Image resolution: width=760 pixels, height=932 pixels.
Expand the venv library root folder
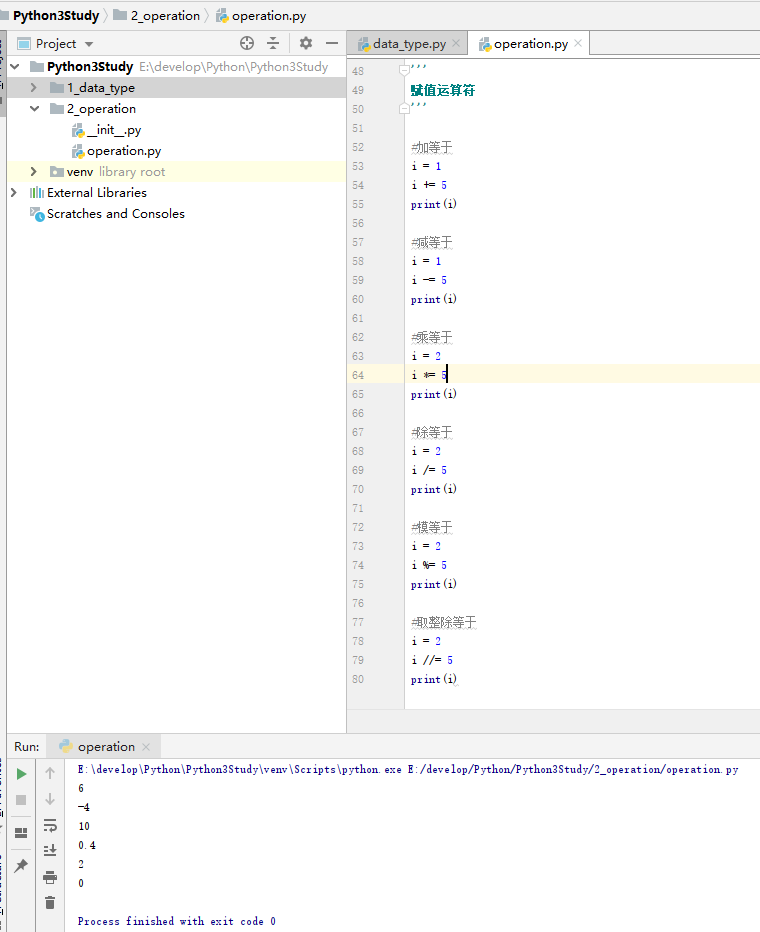(x=34, y=172)
